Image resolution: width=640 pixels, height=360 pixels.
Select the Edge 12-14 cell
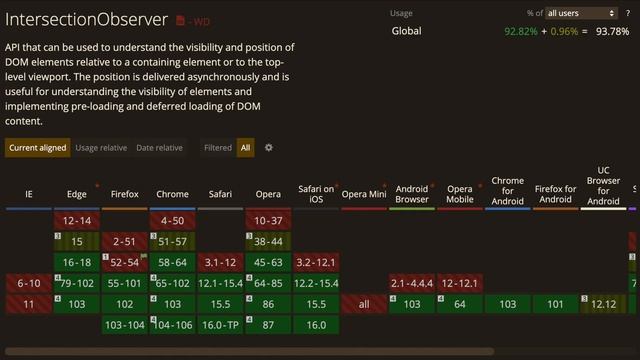tap(77, 221)
